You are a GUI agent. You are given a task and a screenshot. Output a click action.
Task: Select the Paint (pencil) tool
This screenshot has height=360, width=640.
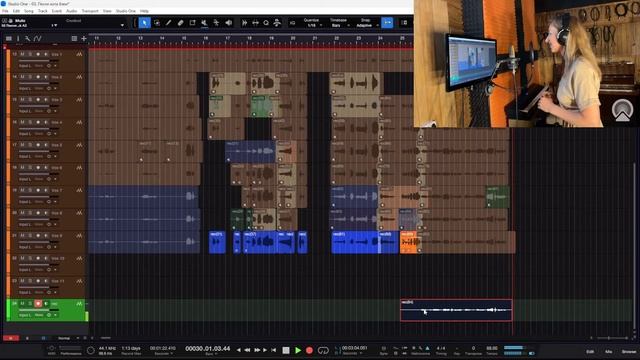(x=169, y=23)
